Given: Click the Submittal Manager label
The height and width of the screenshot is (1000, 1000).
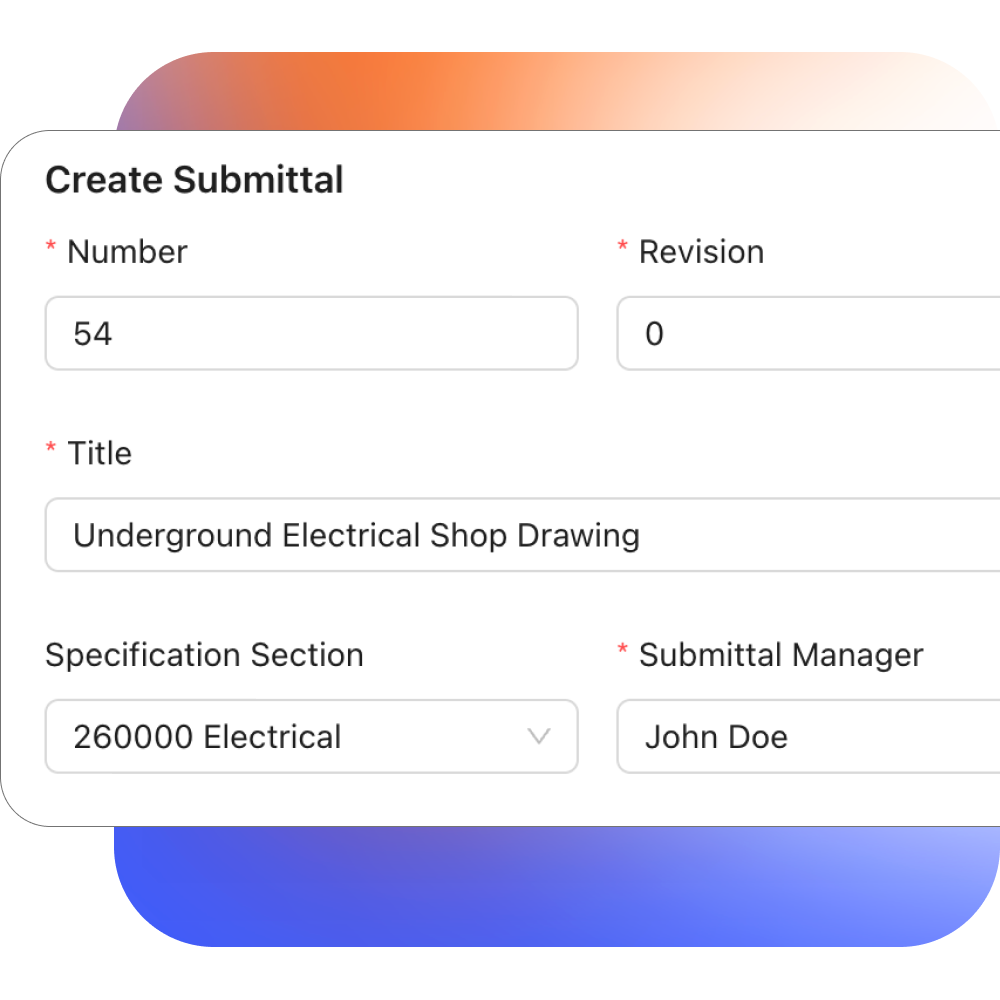Looking at the screenshot, I should (x=781, y=655).
